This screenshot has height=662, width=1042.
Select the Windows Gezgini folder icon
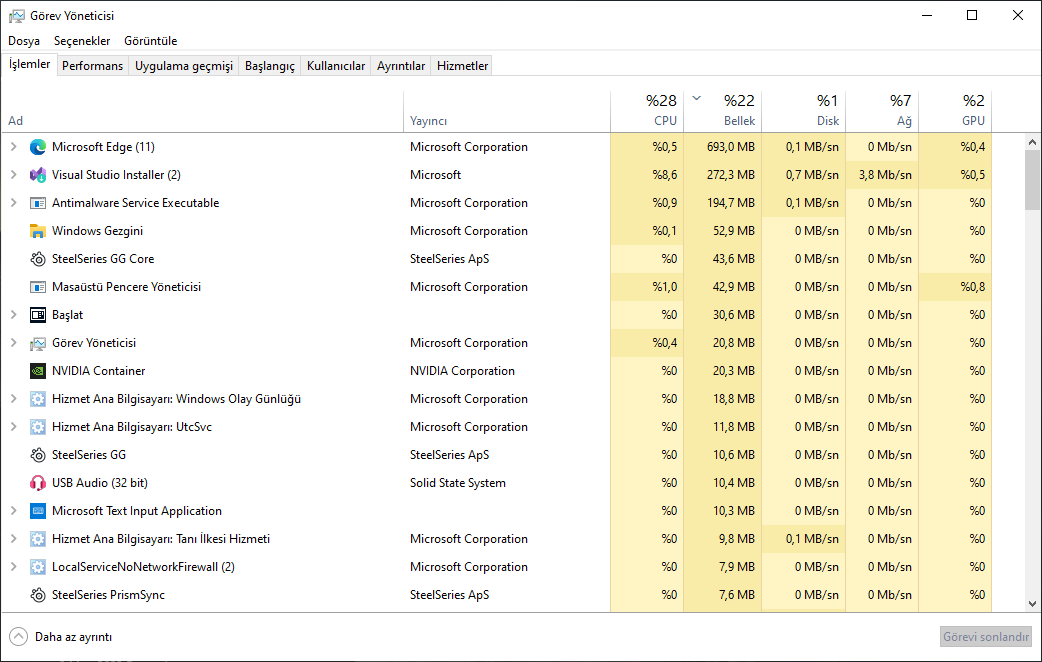pyautogui.click(x=38, y=231)
